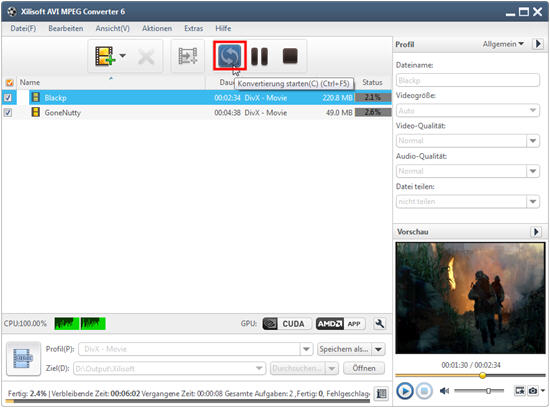The image size is (550, 408).
Task: Collapse the Profil panel arrow
Action: click(x=538, y=44)
